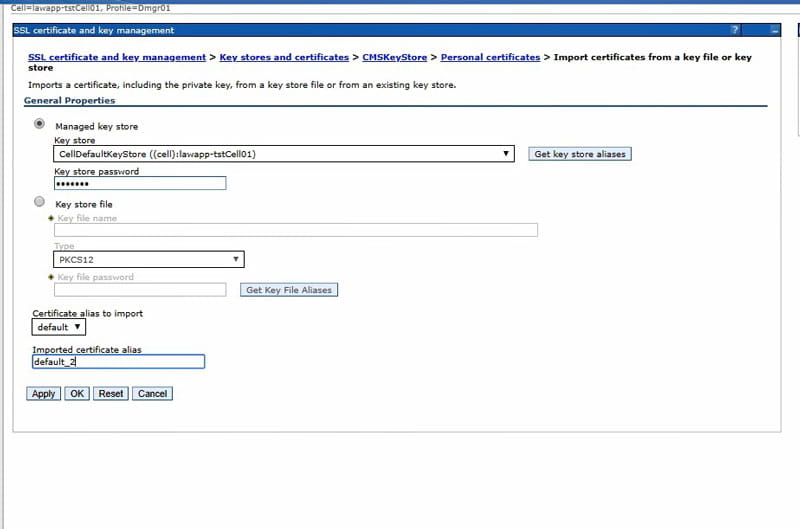Screen dimensions: 800x529
Task: Click the Cancel button
Action: 153,394
